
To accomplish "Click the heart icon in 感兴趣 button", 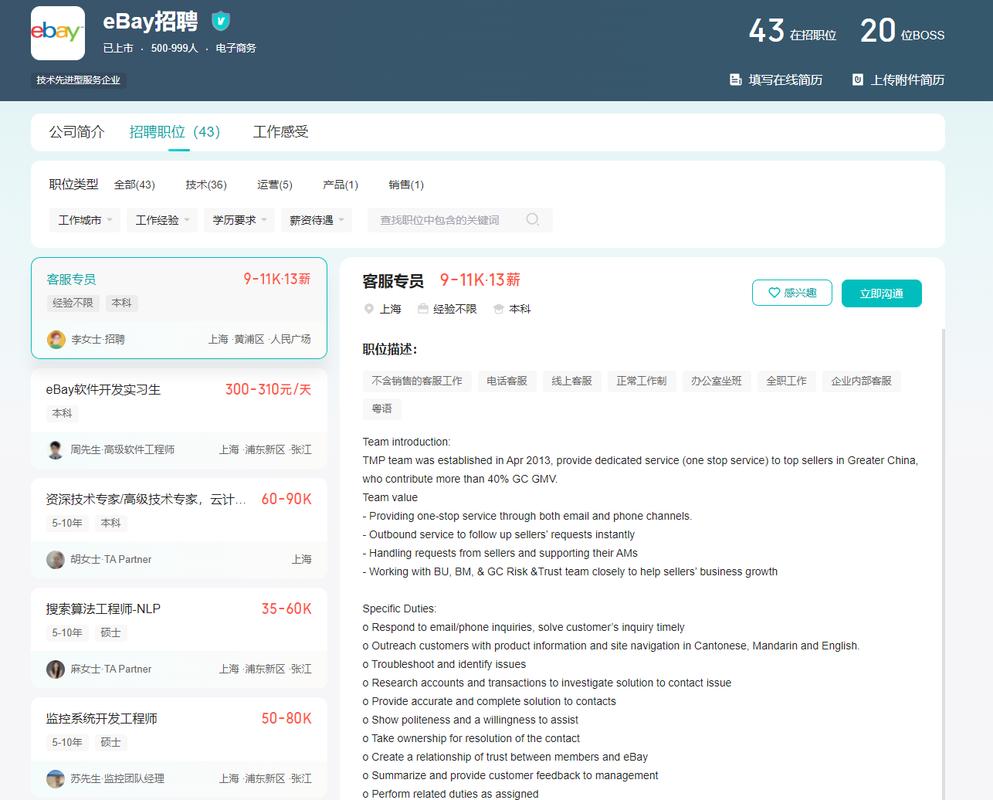I will point(774,293).
